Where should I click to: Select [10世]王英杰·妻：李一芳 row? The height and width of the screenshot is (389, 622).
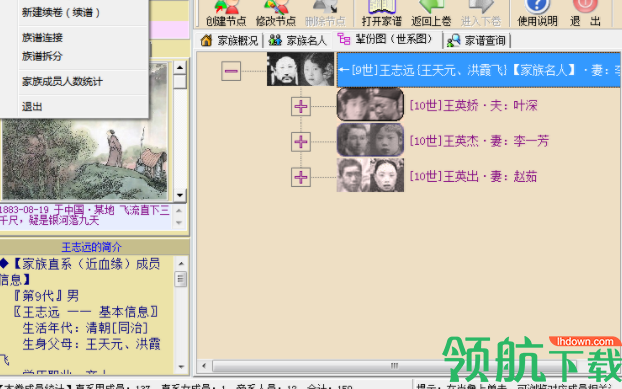click(x=479, y=141)
